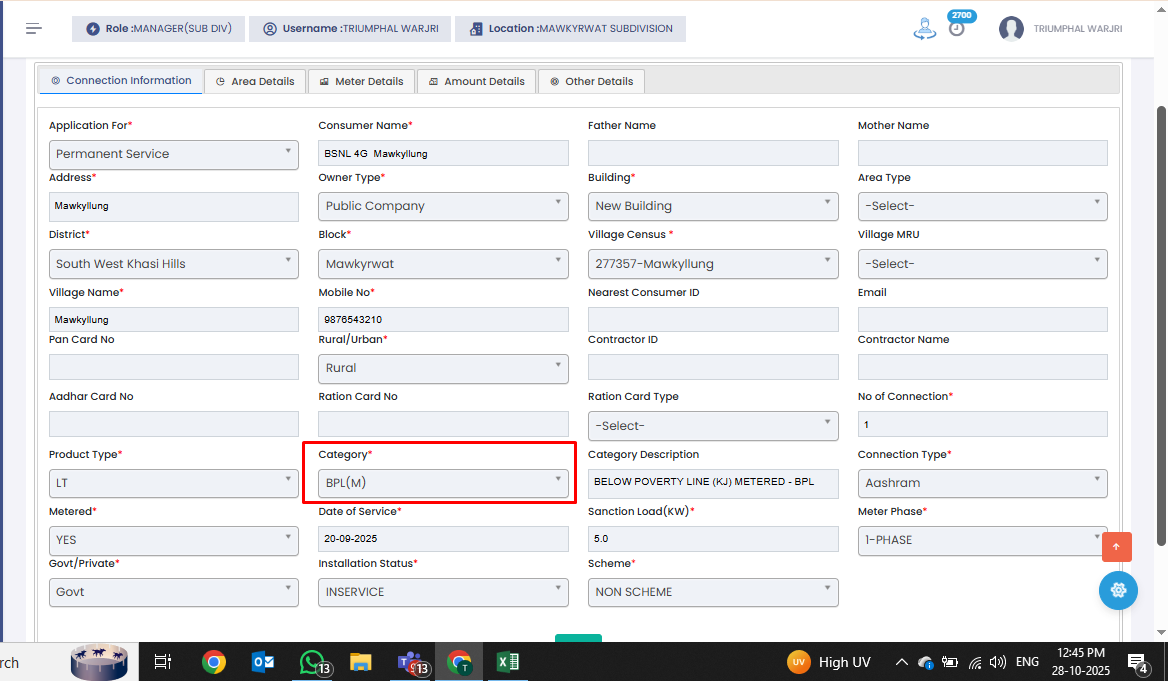Switch to the Other Details tab
The height and width of the screenshot is (681, 1168).
pos(591,81)
